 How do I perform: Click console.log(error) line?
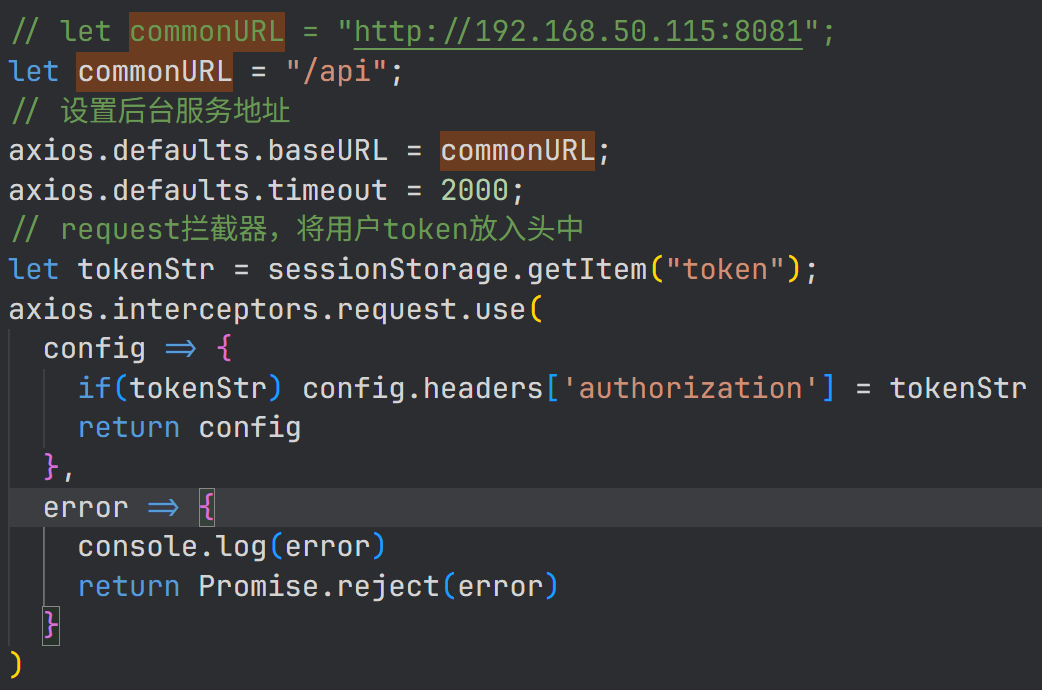231,547
